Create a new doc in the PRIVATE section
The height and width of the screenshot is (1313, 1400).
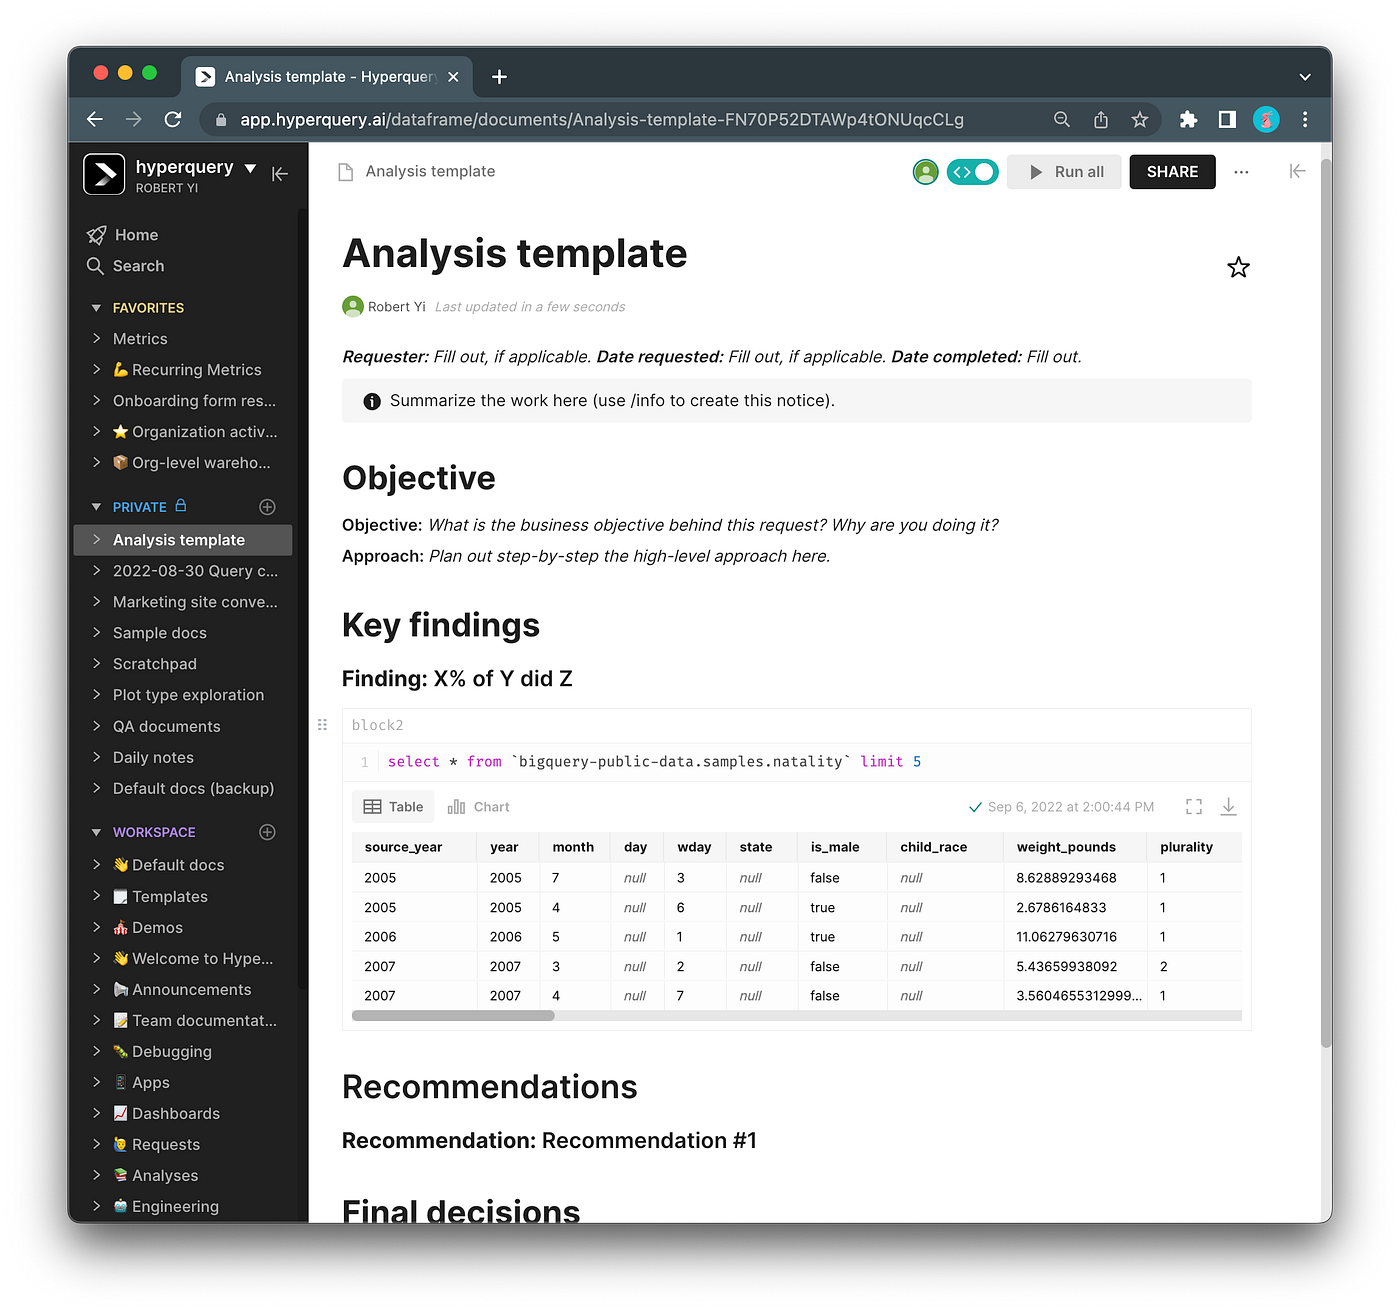[x=266, y=506]
